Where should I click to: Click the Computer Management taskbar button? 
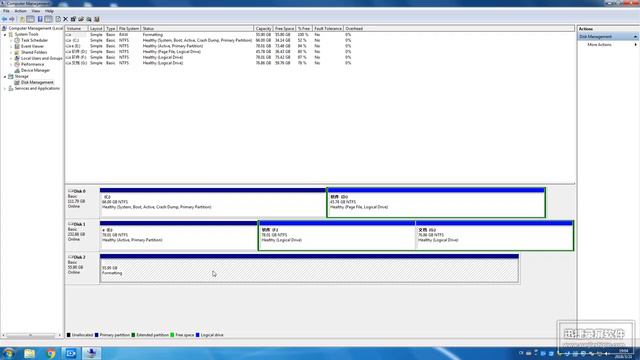91,353
